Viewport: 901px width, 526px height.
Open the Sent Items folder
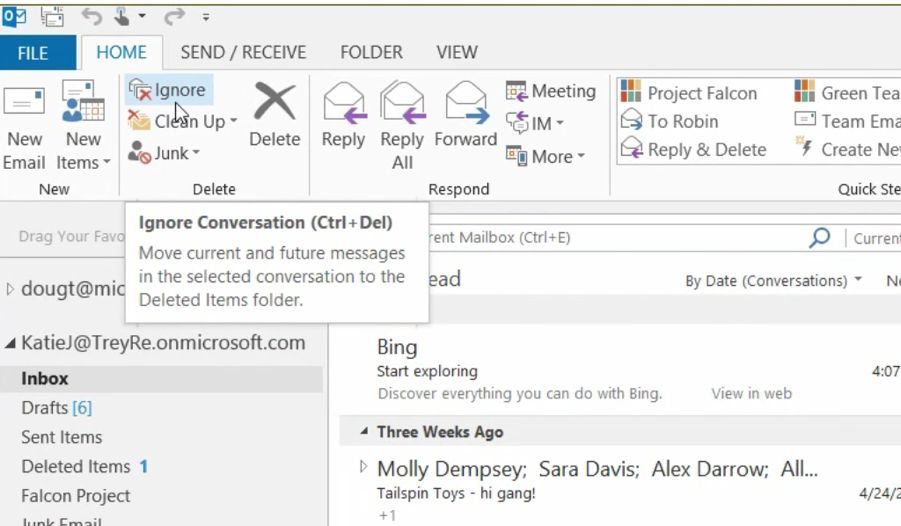click(x=61, y=437)
